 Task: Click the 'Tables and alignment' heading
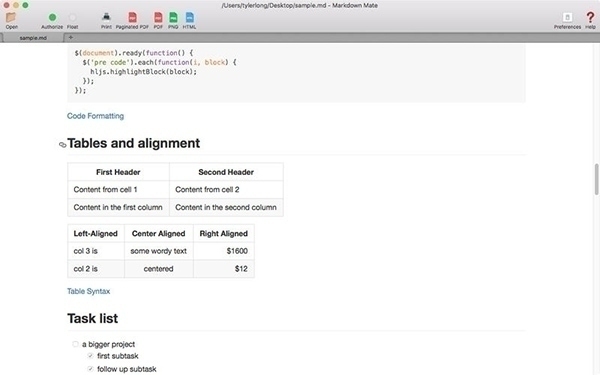(134, 143)
